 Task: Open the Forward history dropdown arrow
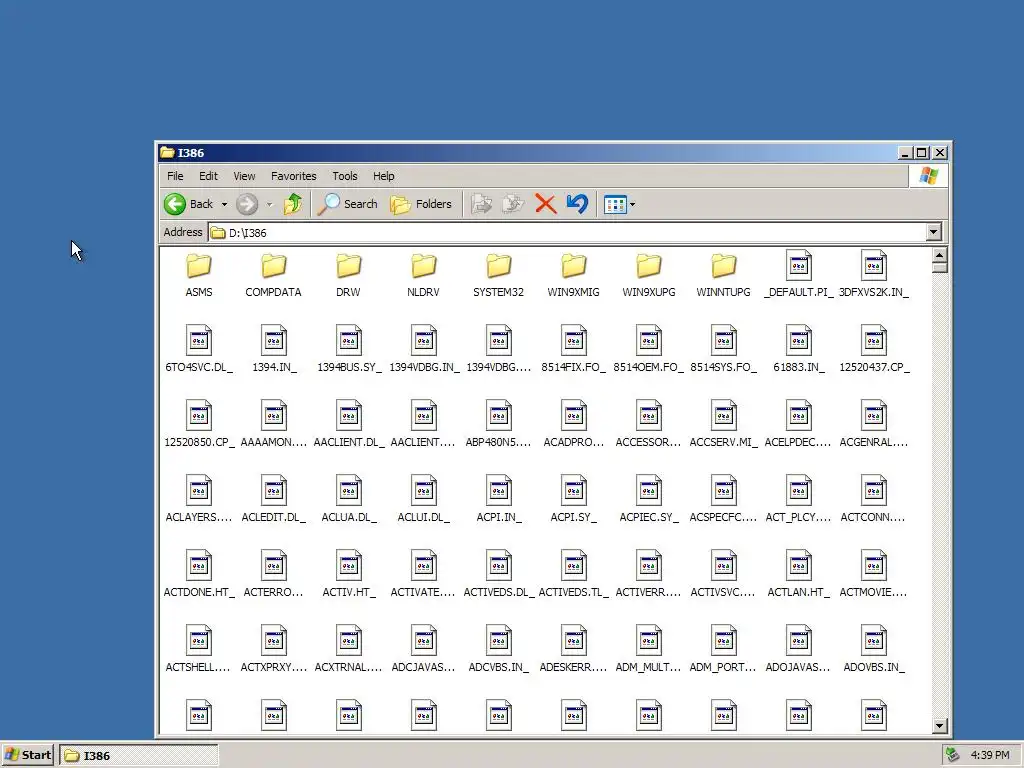269,204
